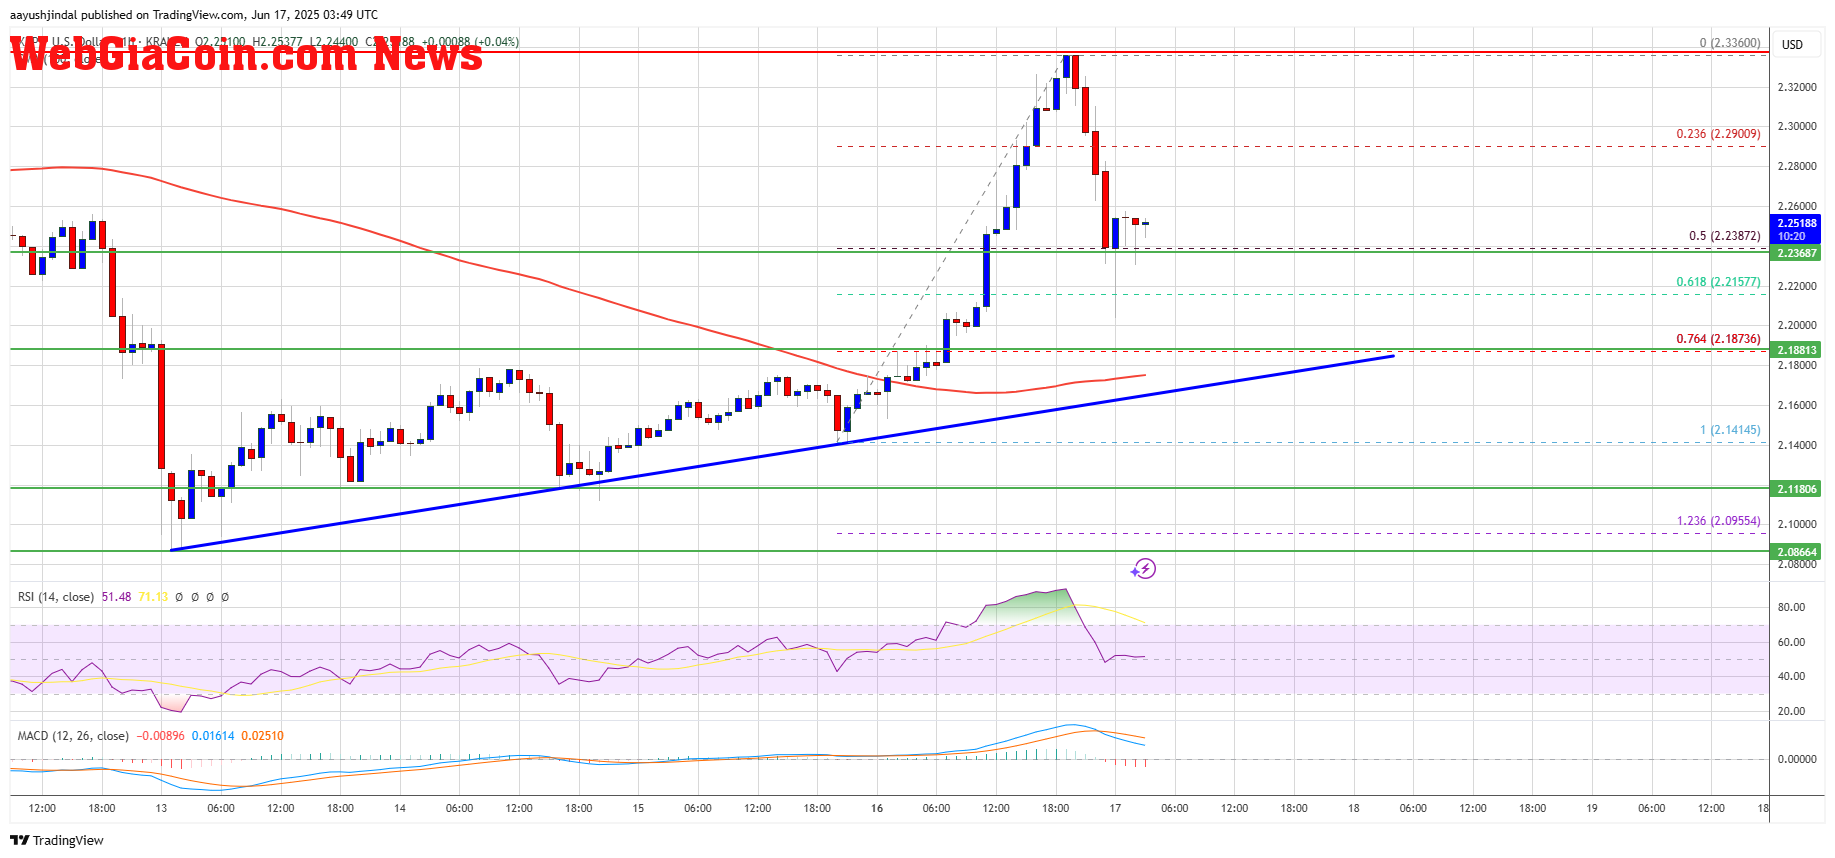The width and height of the screenshot is (1835, 858).
Task: Click the MACD signal value 0.02510
Action: coord(262,736)
